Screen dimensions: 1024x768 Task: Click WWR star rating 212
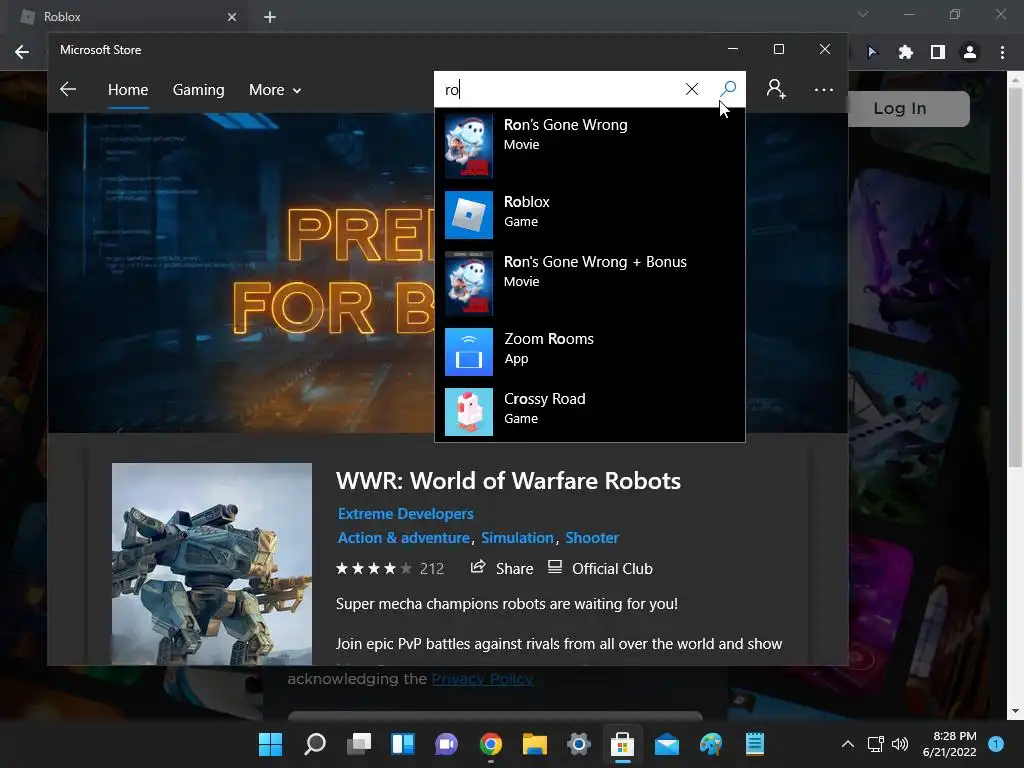pos(390,569)
